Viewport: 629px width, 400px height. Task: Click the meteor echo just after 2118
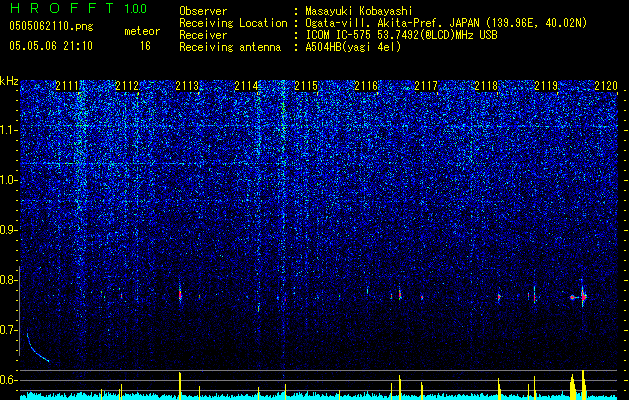[499, 297]
